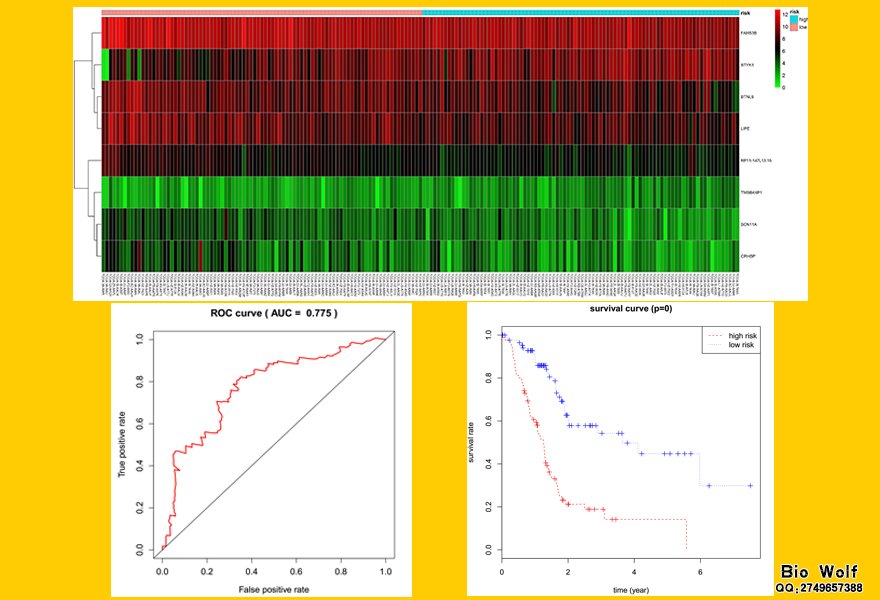Image resolution: width=880 pixels, height=600 pixels.
Task: Click the 4 tick on time axis
Action: [634, 572]
